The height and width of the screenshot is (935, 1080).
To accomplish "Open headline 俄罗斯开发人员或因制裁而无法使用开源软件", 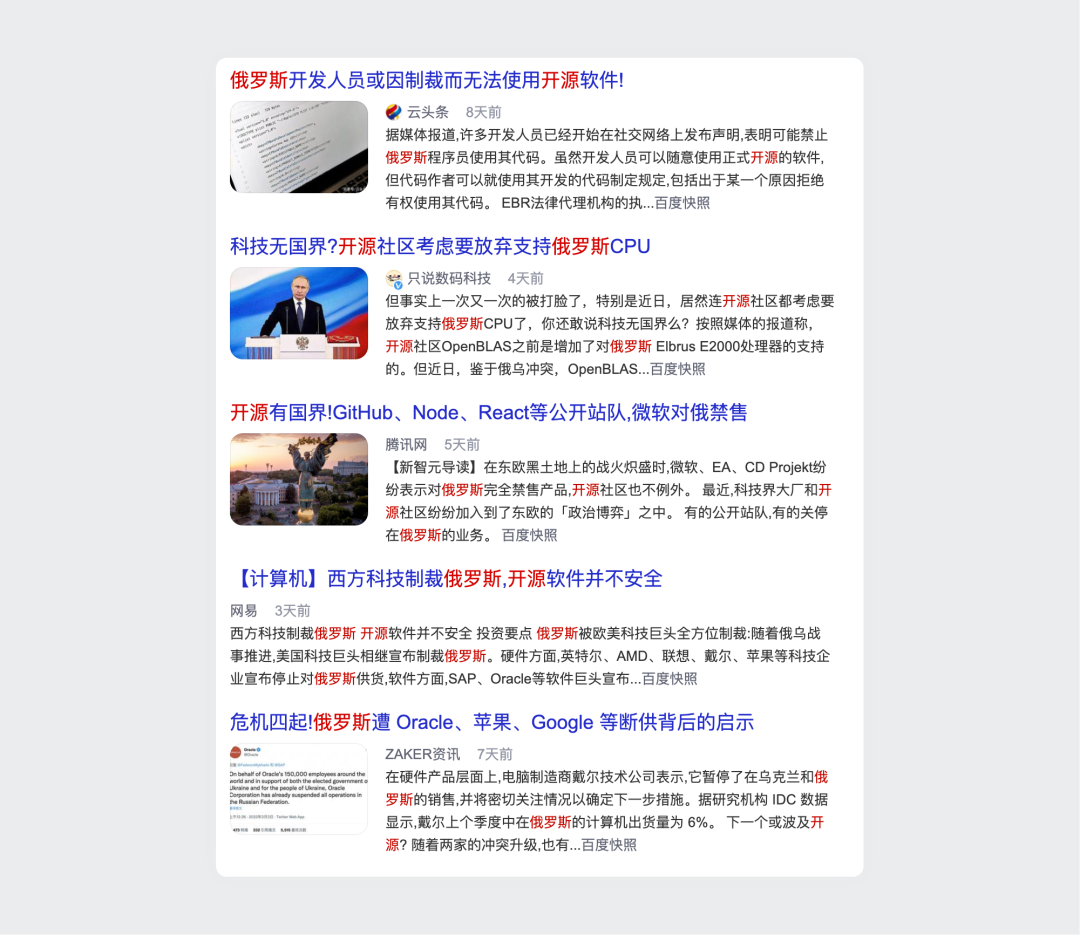I will click(427, 80).
